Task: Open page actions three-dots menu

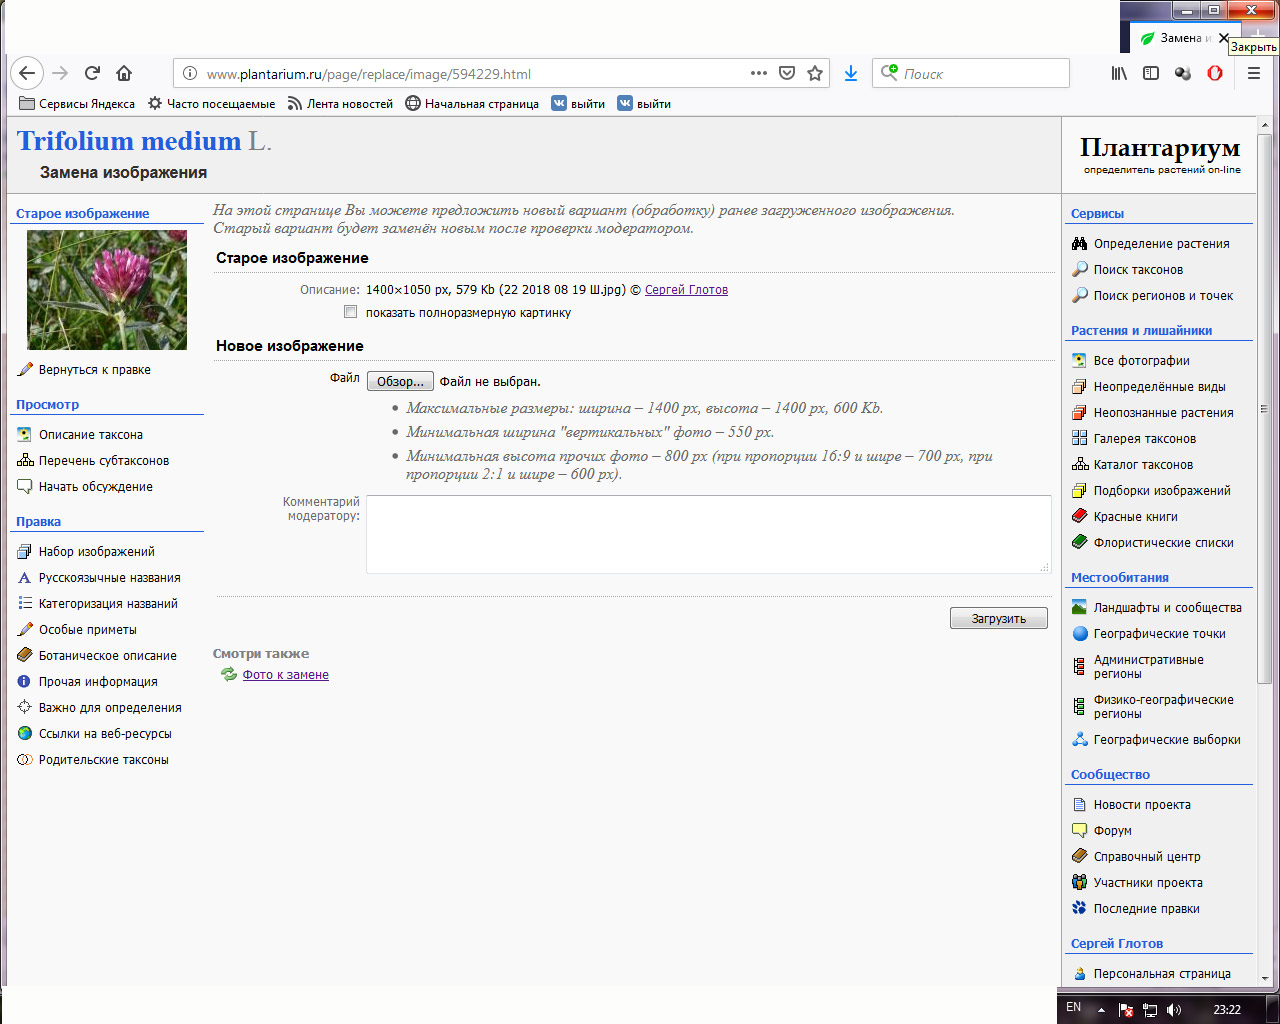Action: (759, 73)
